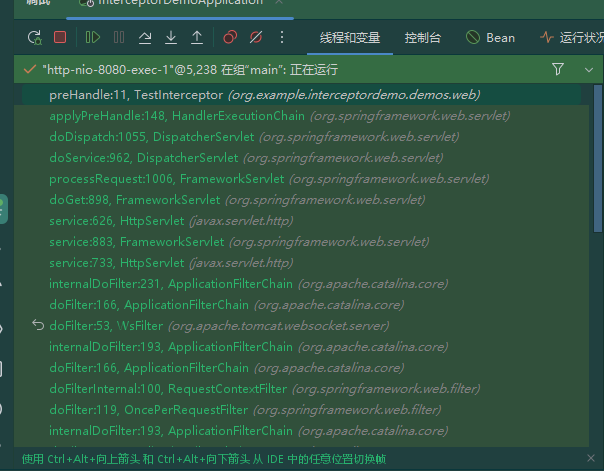This screenshot has height=471, width=604.
Task: Click the Step Into icon
Action: (171, 37)
